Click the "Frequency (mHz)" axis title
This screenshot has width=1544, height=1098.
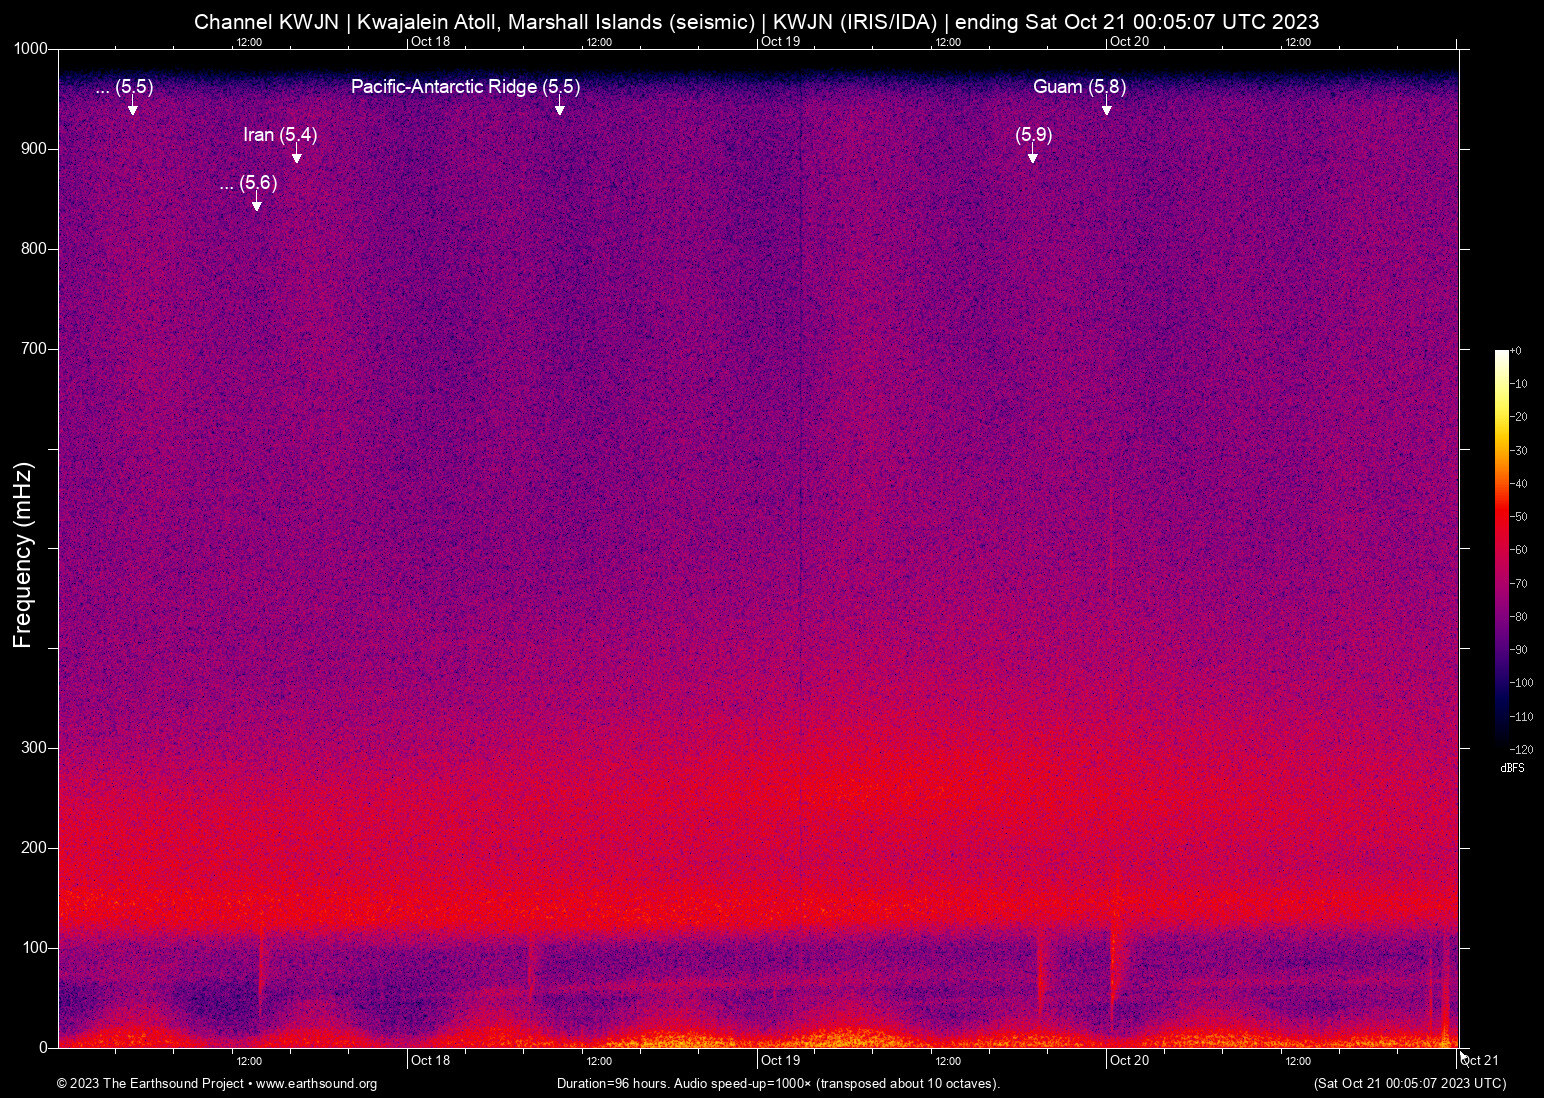23,555
